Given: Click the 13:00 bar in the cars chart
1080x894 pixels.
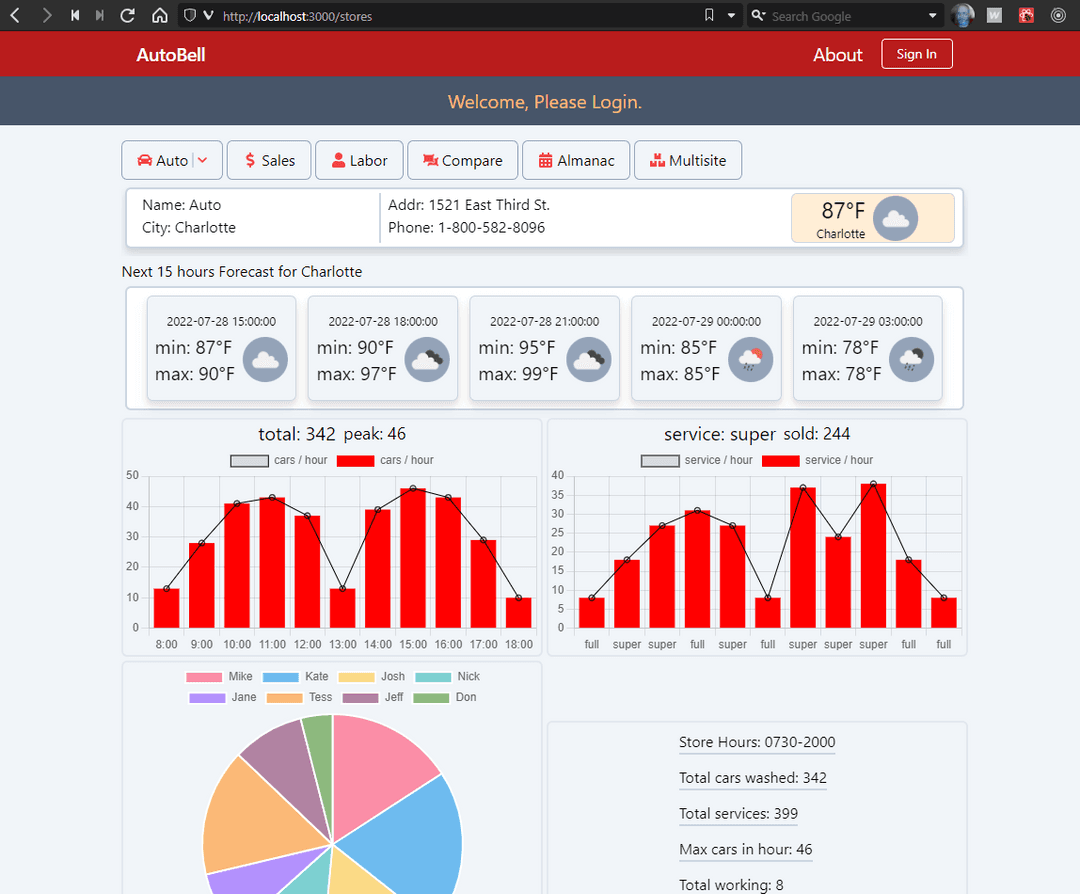Looking at the screenshot, I should (x=342, y=608).
